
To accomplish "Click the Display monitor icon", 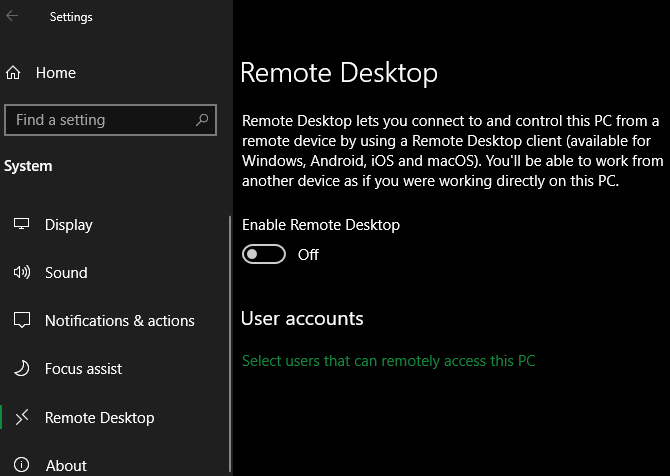I will pos(22,225).
